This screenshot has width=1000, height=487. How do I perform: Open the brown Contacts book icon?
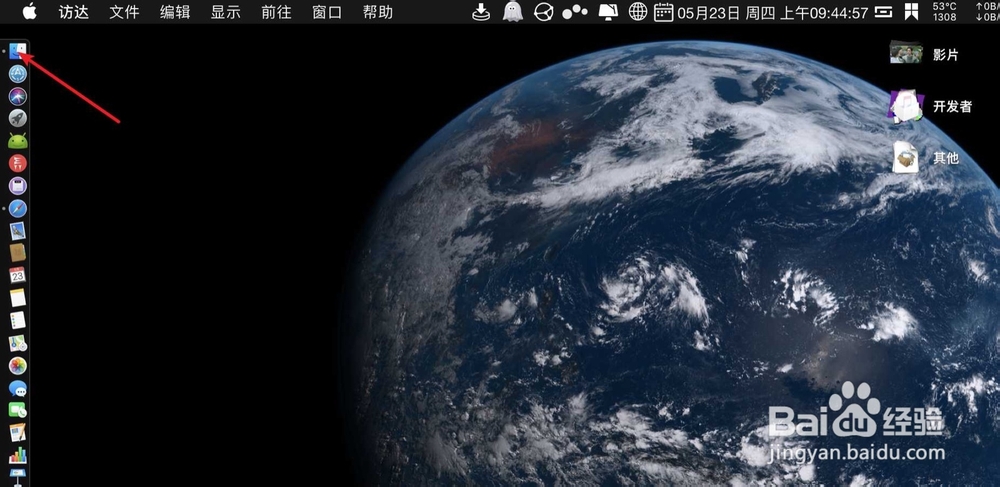pos(18,252)
